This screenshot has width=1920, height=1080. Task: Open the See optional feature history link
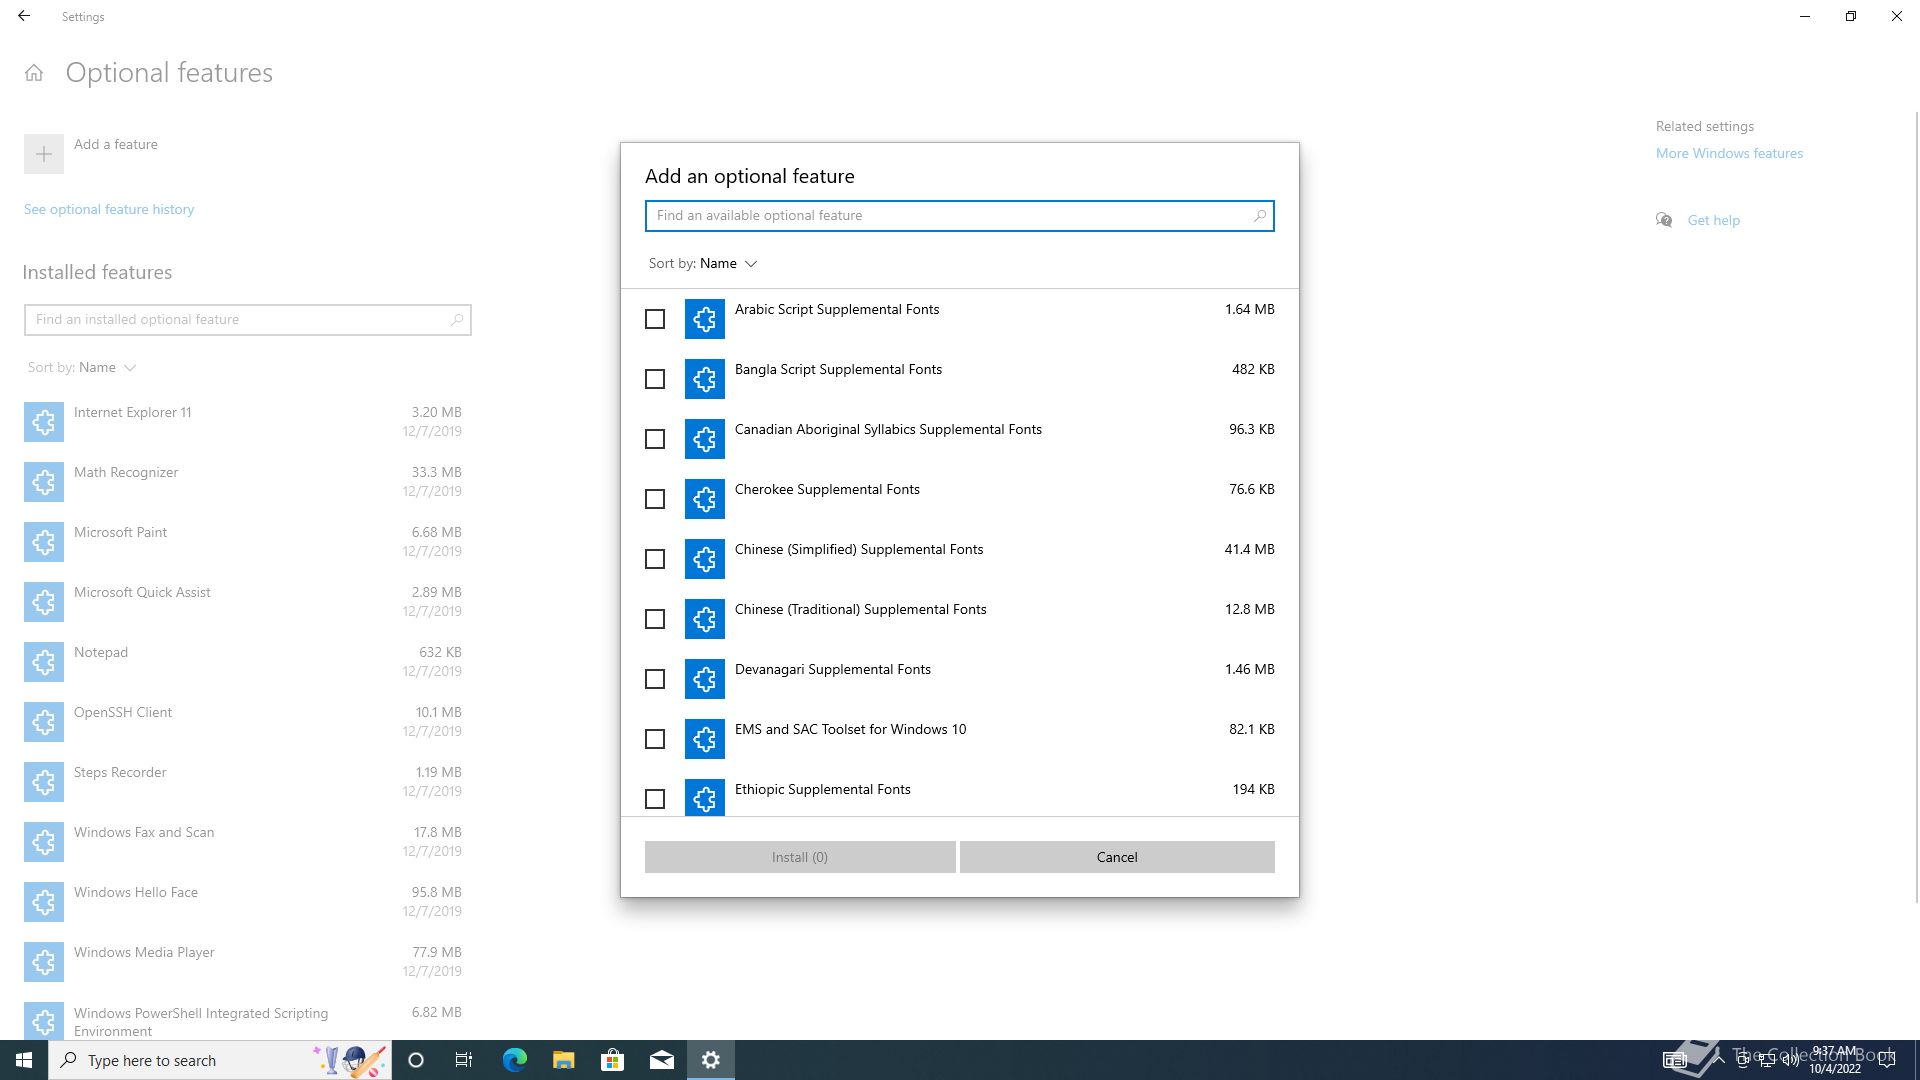109,209
